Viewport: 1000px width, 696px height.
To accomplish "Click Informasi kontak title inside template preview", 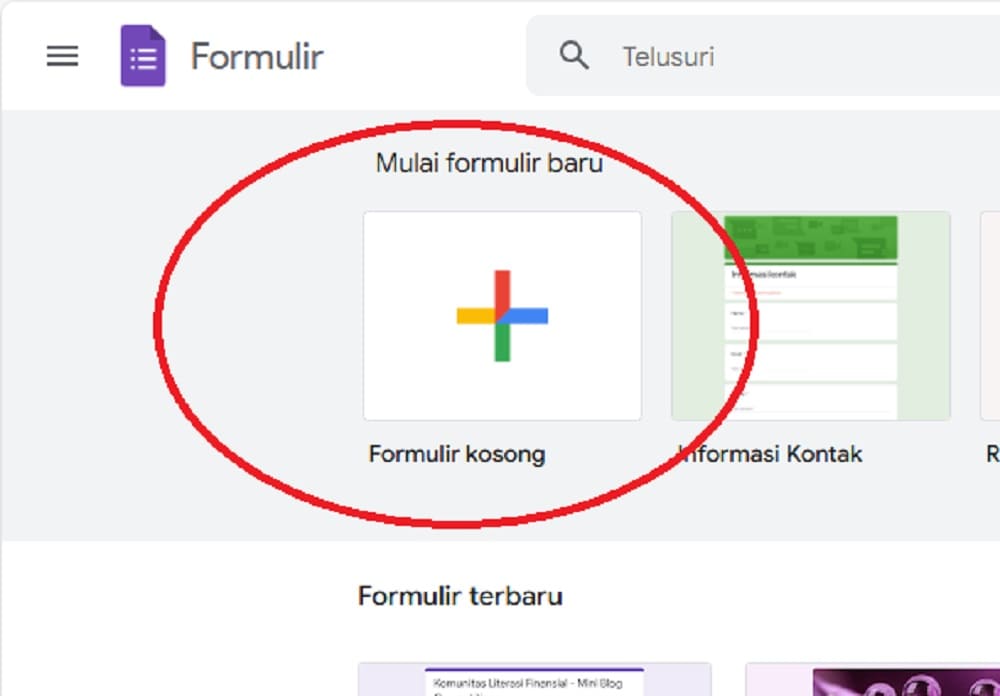I will [x=764, y=274].
